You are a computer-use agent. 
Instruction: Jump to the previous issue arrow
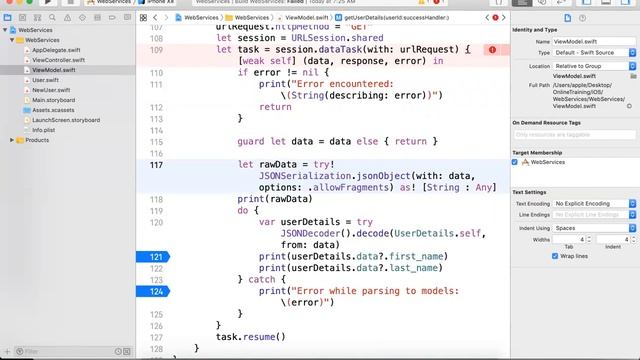487,18
